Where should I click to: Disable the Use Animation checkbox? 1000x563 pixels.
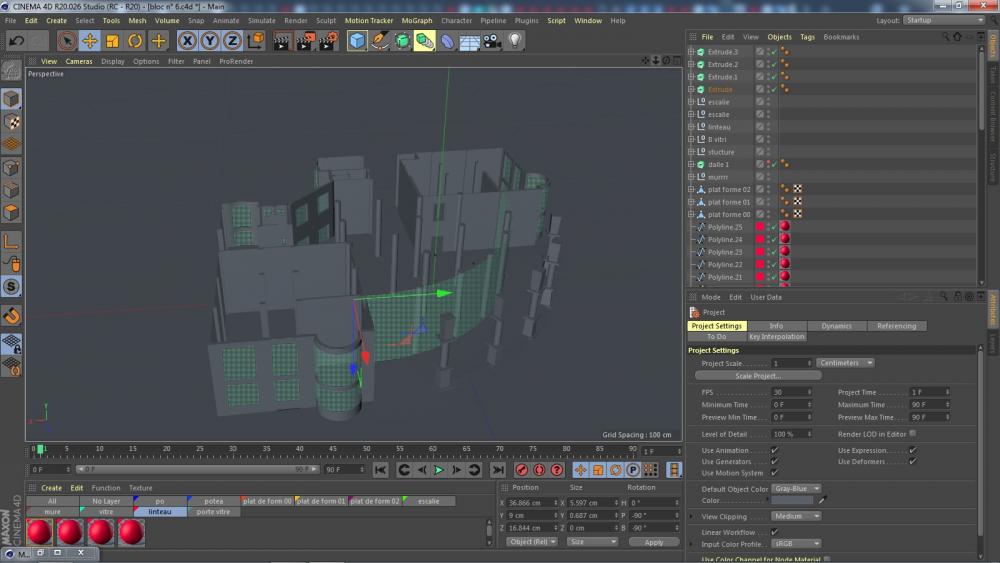(x=775, y=450)
